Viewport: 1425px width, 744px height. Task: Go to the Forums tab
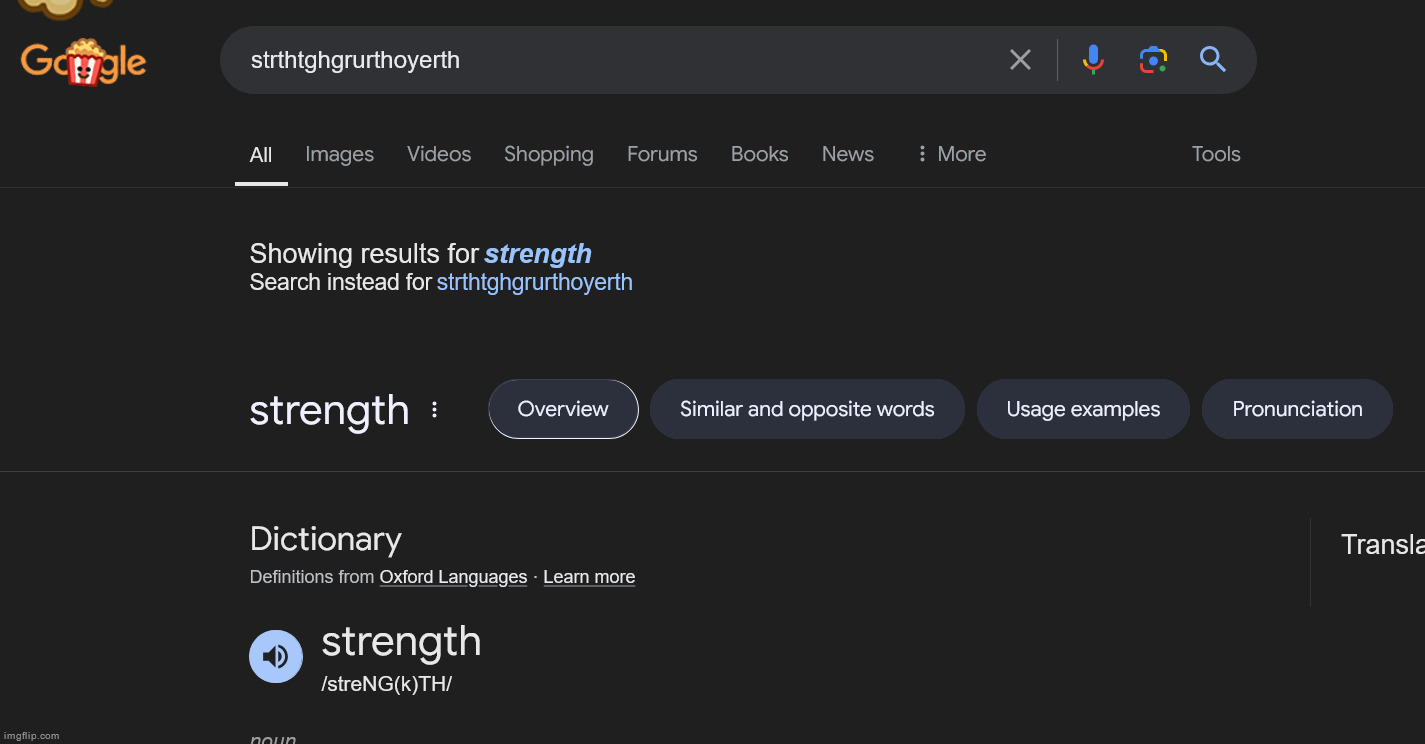(662, 154)
